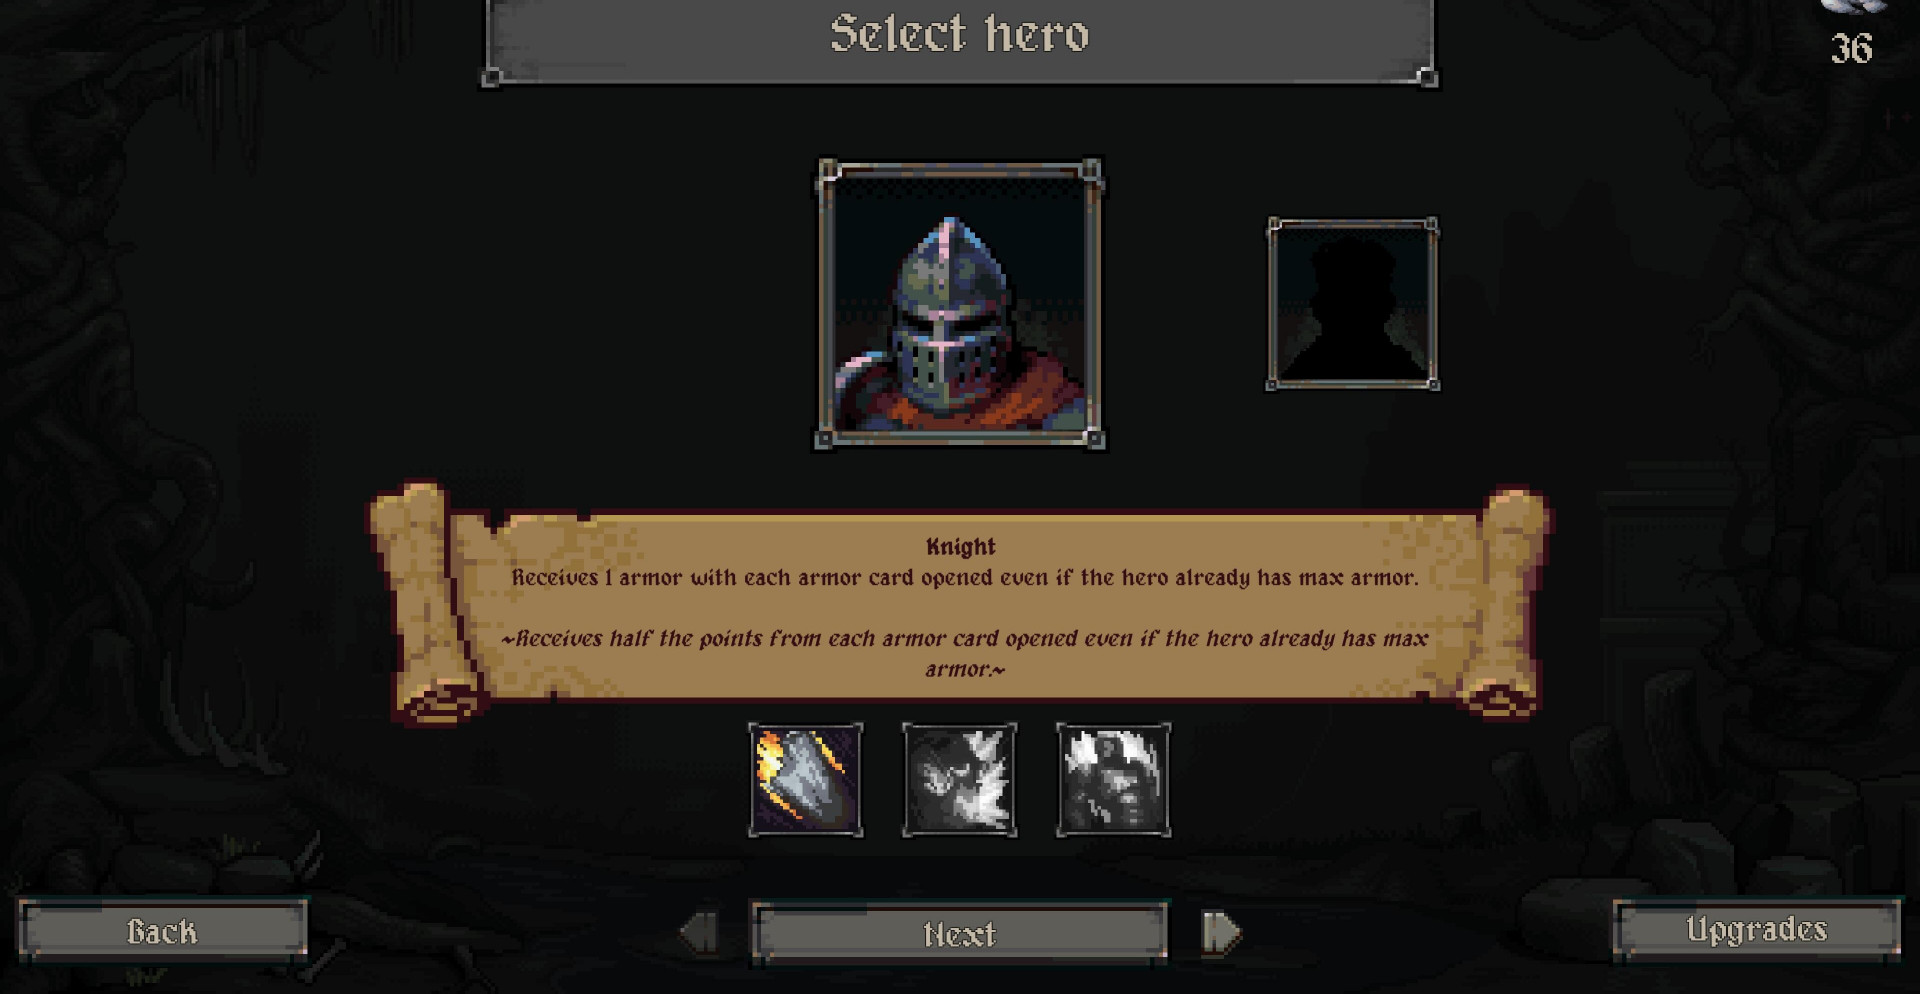Viewport: 1920px width, 994px height.
Task: Go to previous hero with left arrow
Action: click(699, 932)
